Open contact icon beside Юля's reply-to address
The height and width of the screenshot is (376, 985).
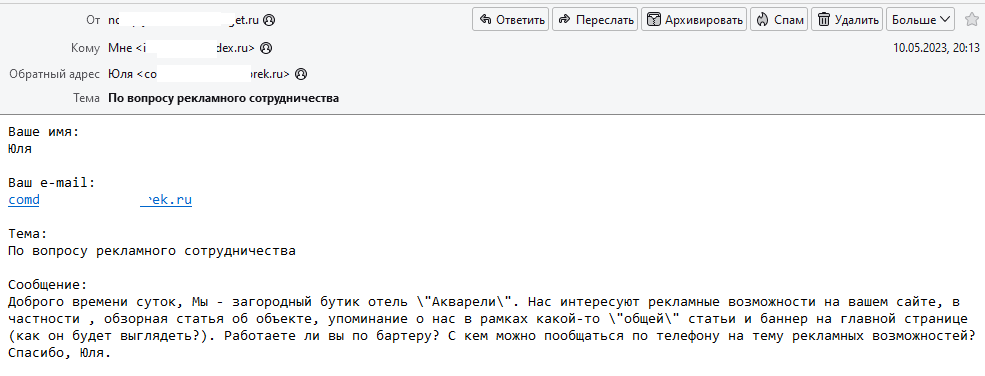[x=300, y=74]
